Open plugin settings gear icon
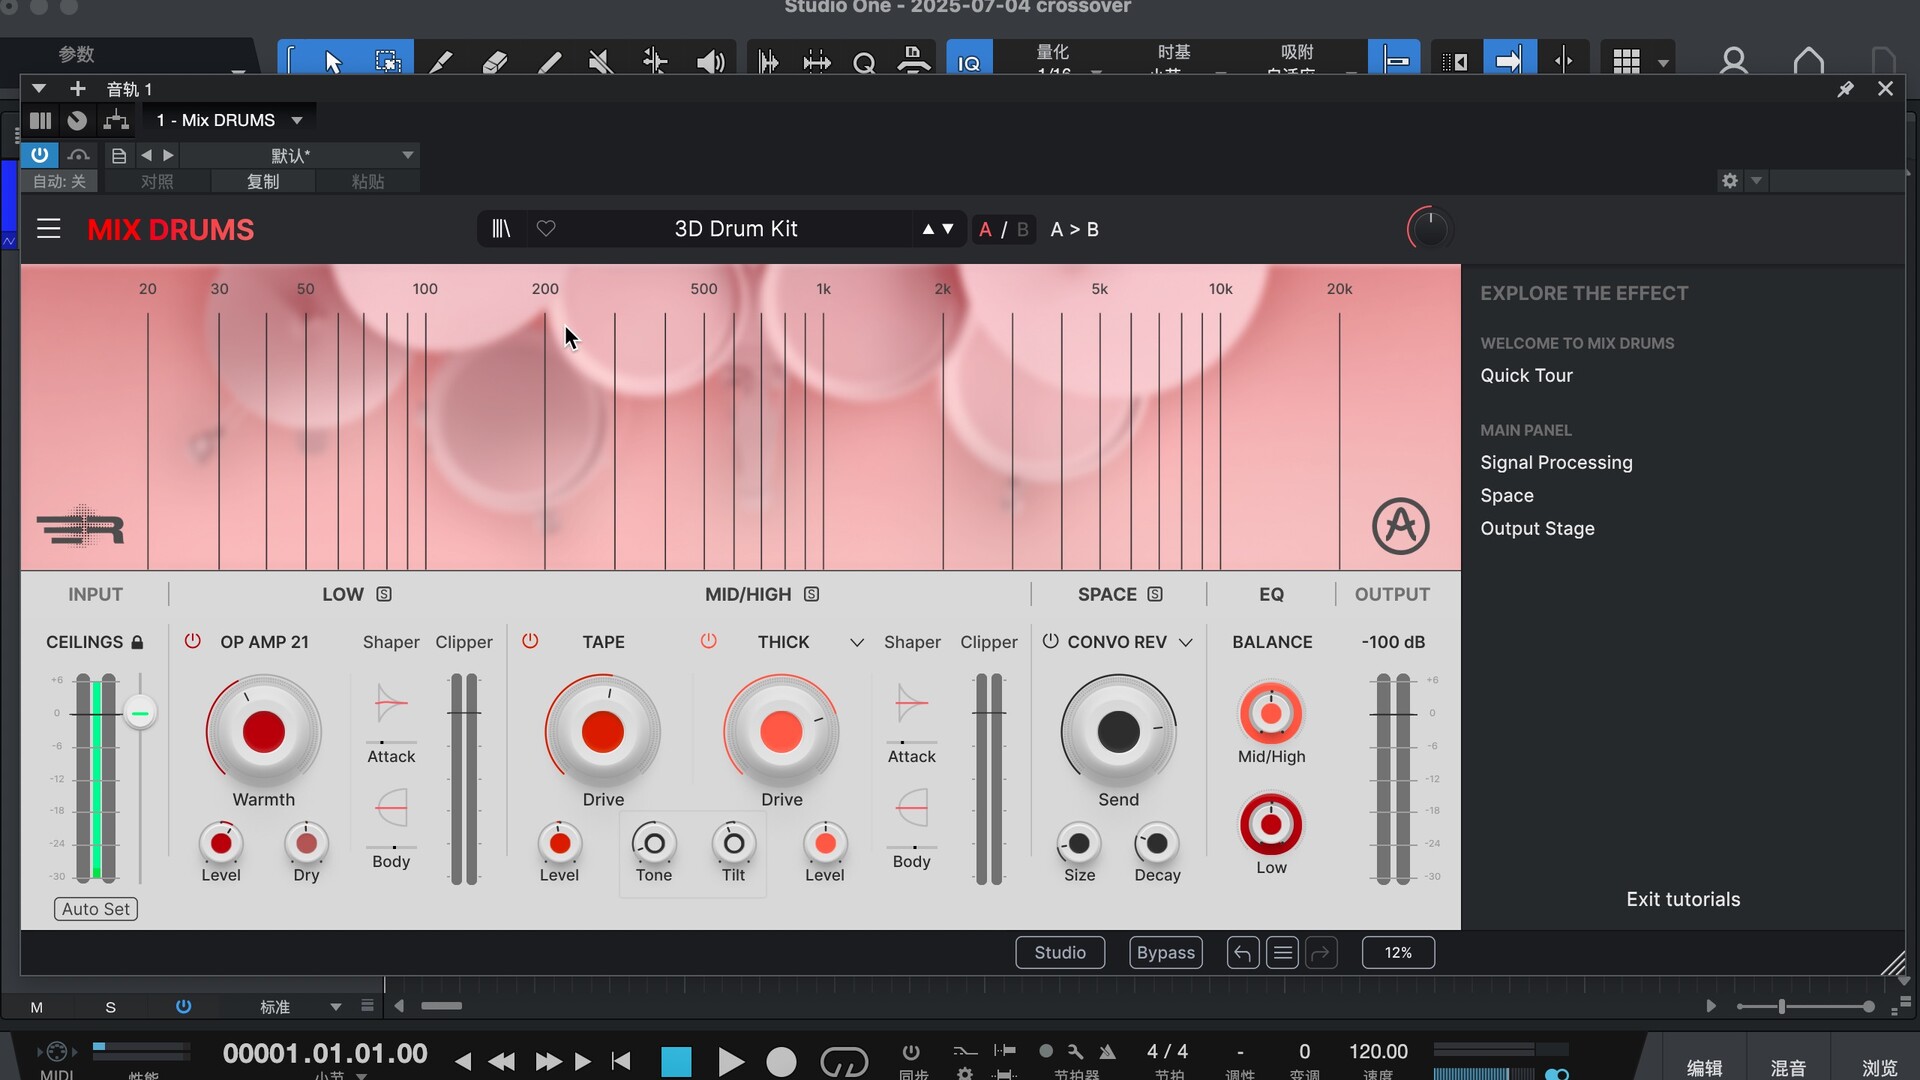 [x=1730, y=181]
